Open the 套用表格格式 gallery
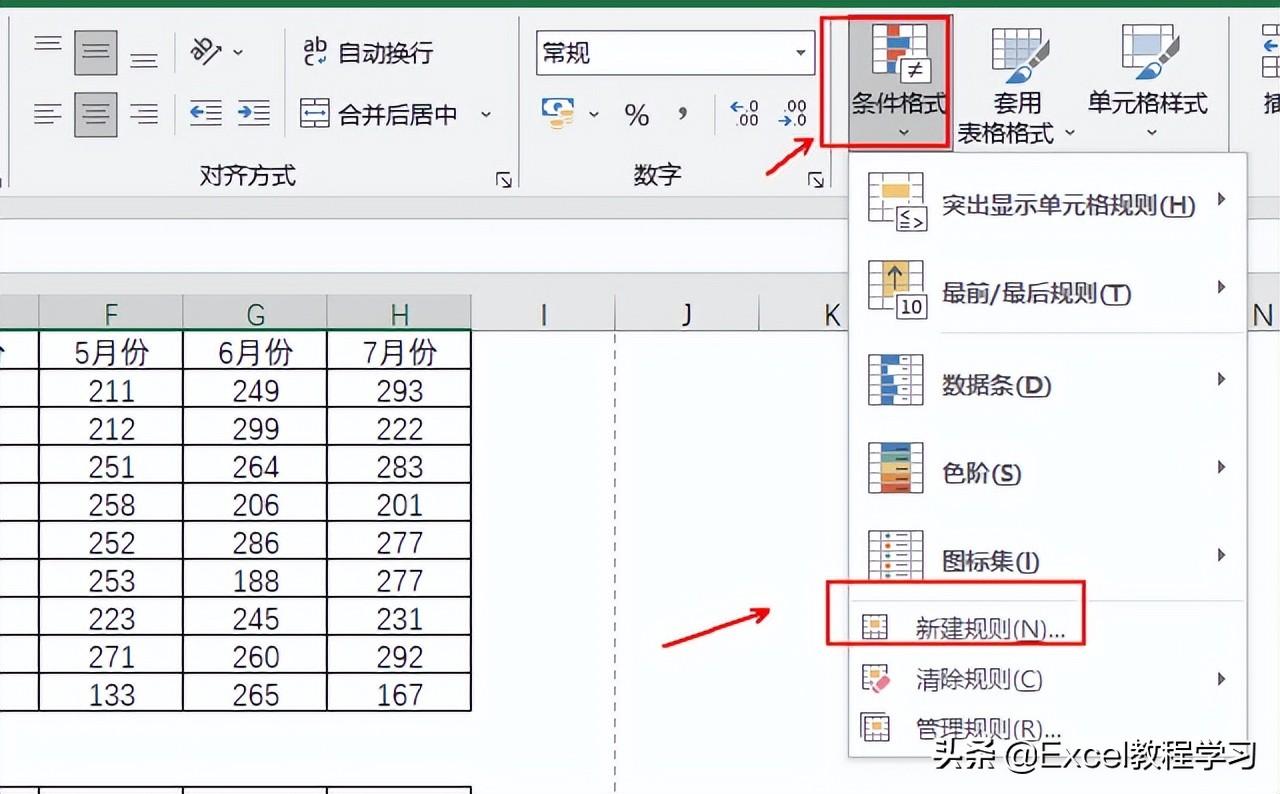Viewport: 1280px width, 794px height. click(1016, 83)
